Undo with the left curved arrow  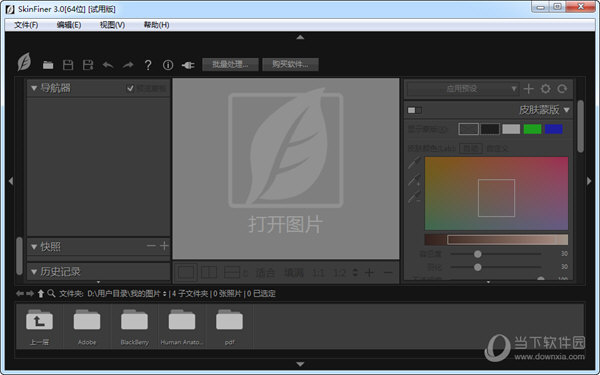coord(108,65)
